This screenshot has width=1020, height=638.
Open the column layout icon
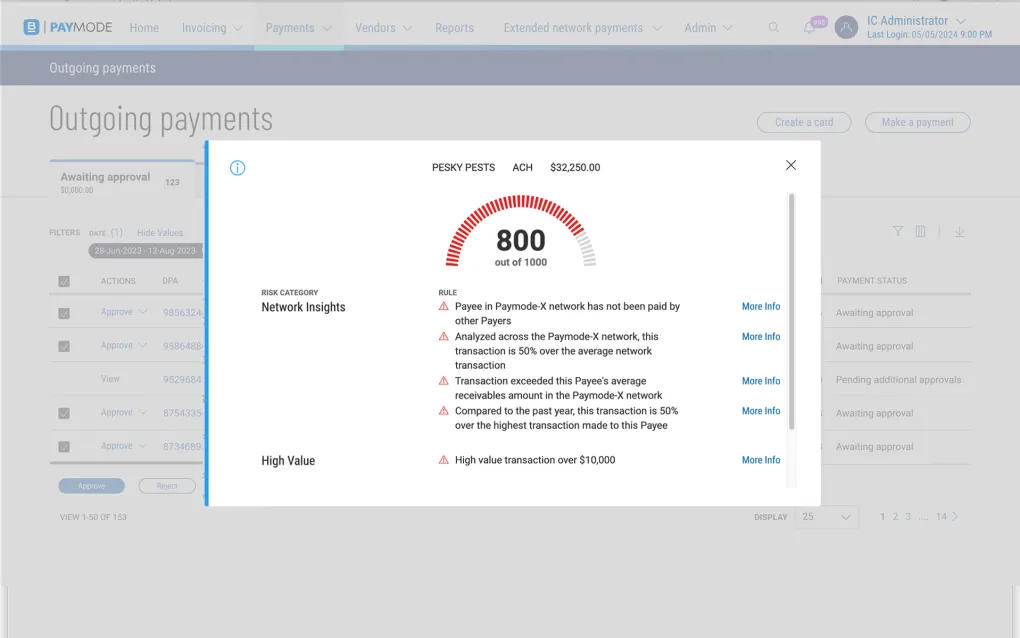pyautogui.click(x=921, y=232)
